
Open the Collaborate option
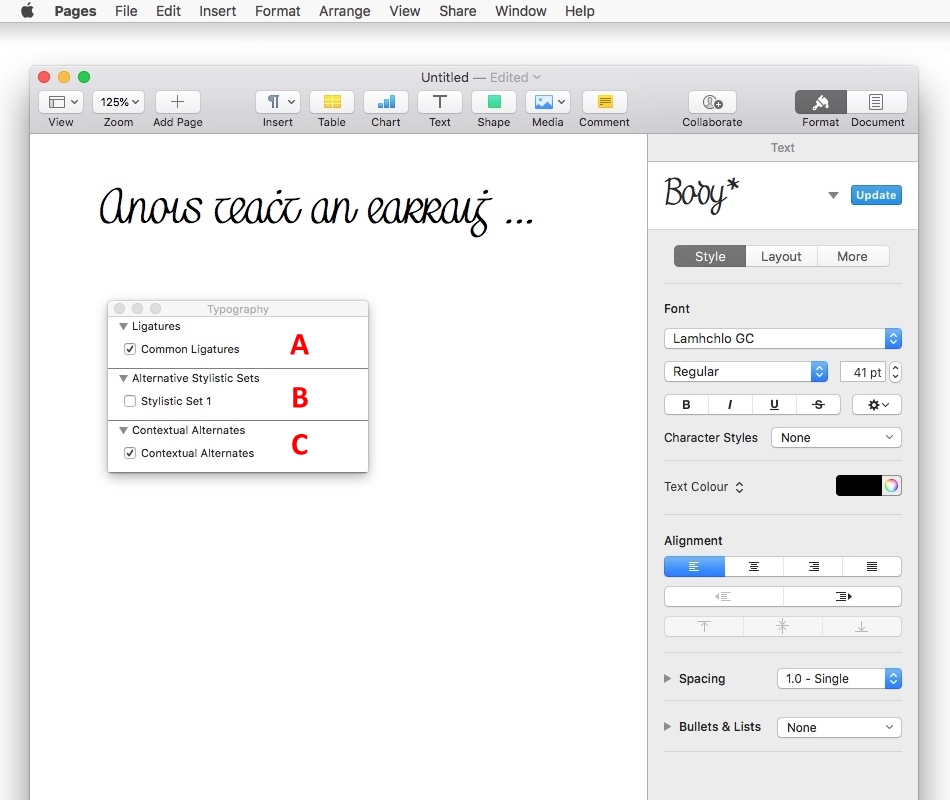[712, 102]
